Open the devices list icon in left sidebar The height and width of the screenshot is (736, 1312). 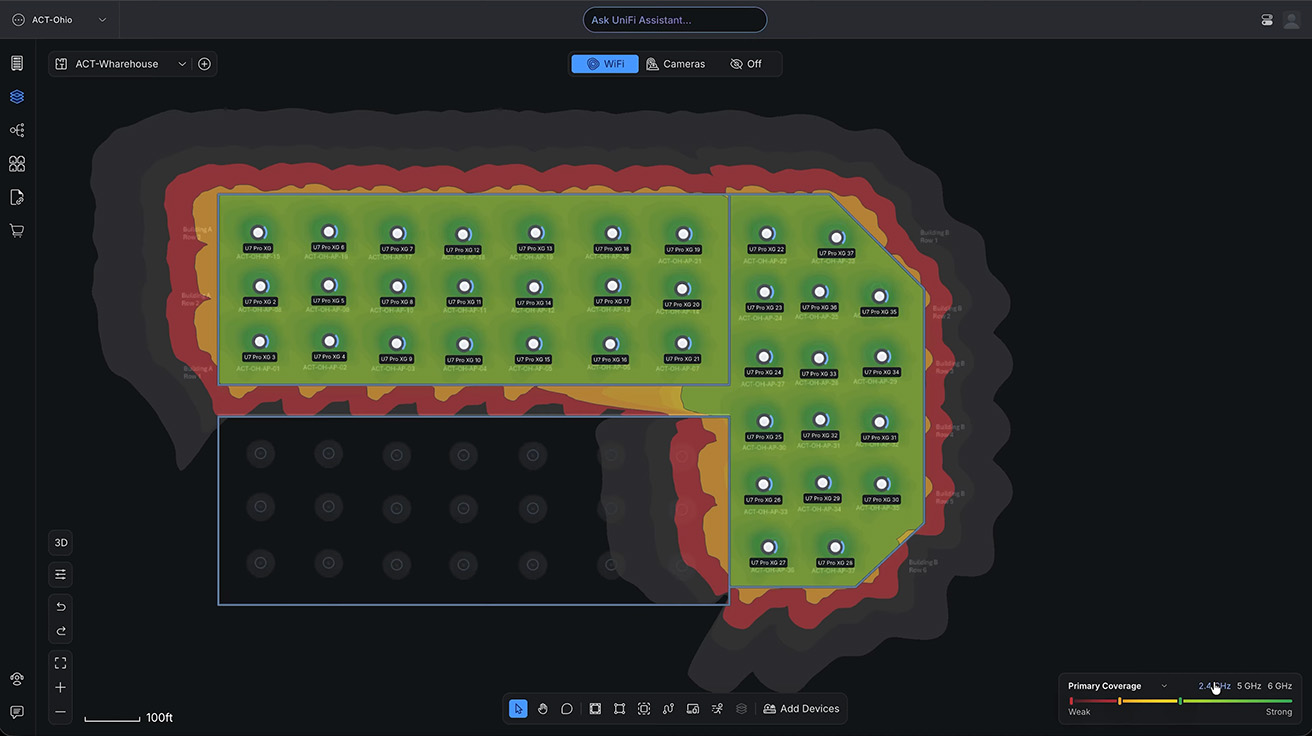pos(17,63)
